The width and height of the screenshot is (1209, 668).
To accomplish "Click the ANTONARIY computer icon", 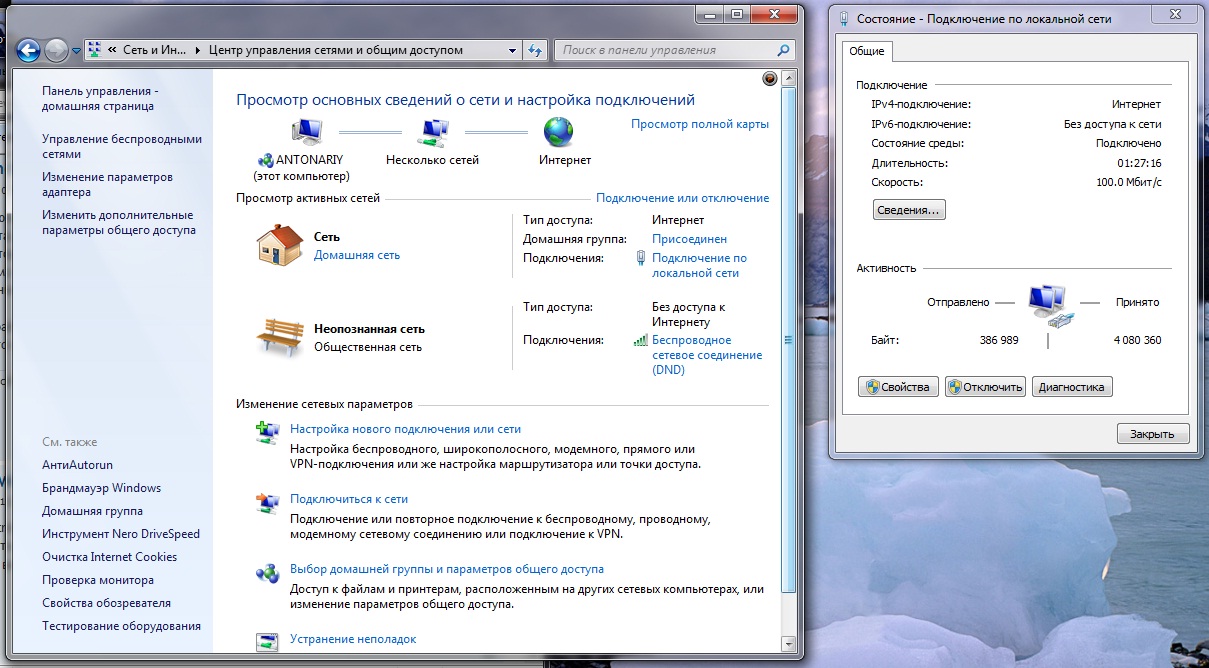I will coord(305,132).
